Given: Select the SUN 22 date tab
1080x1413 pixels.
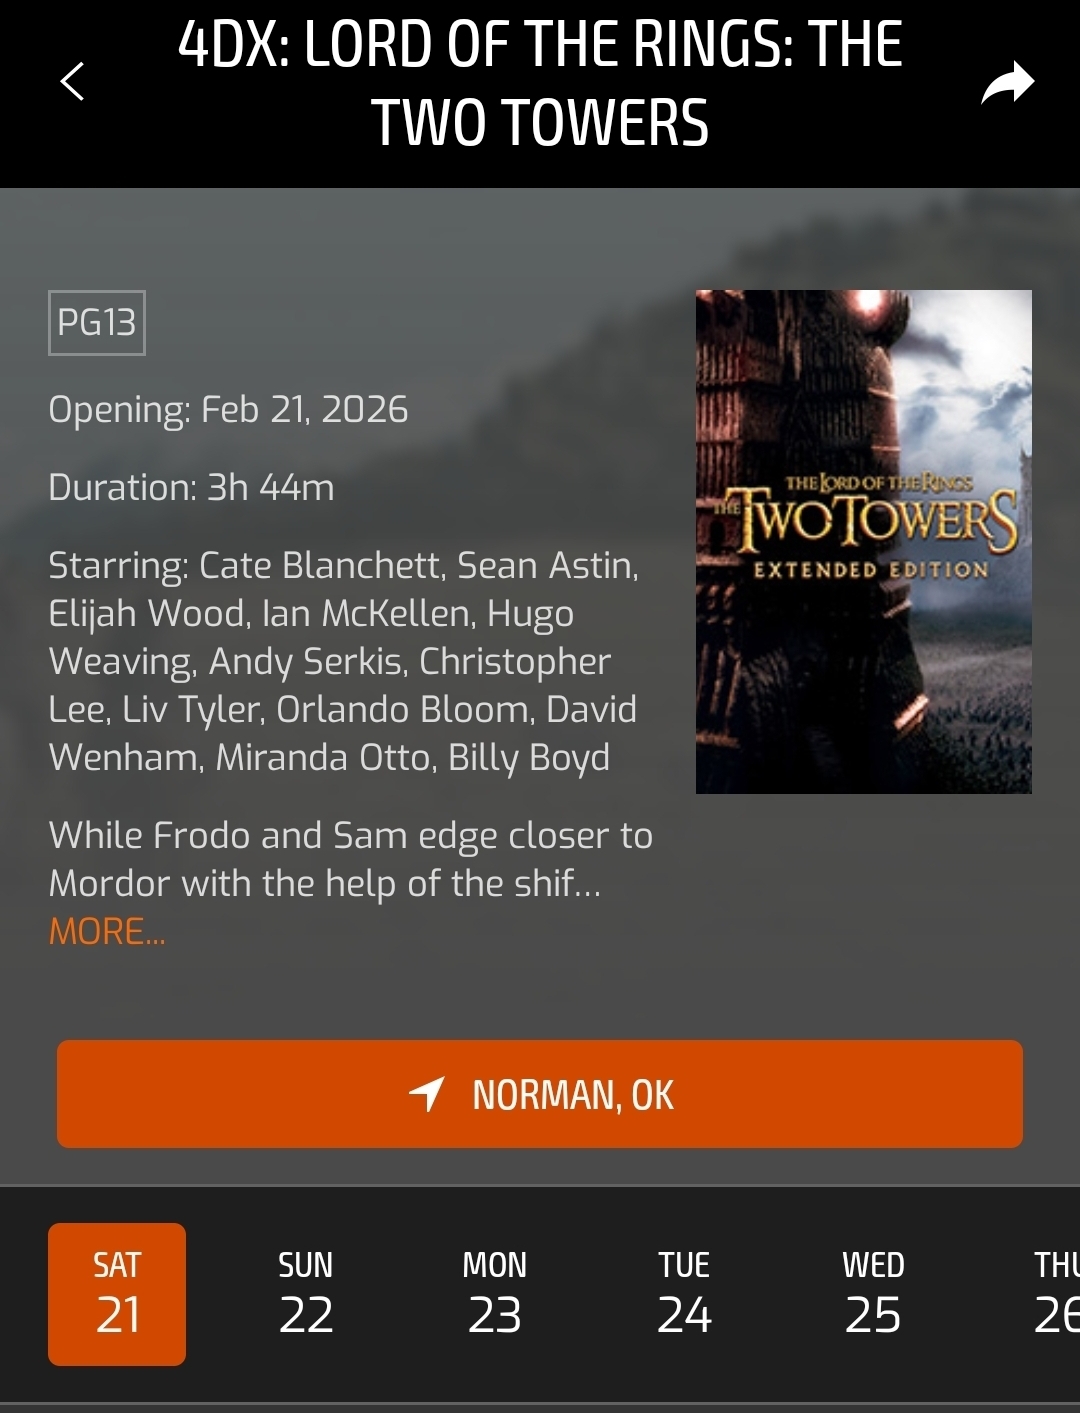Looking at the screenshot, I should 306,1294.
